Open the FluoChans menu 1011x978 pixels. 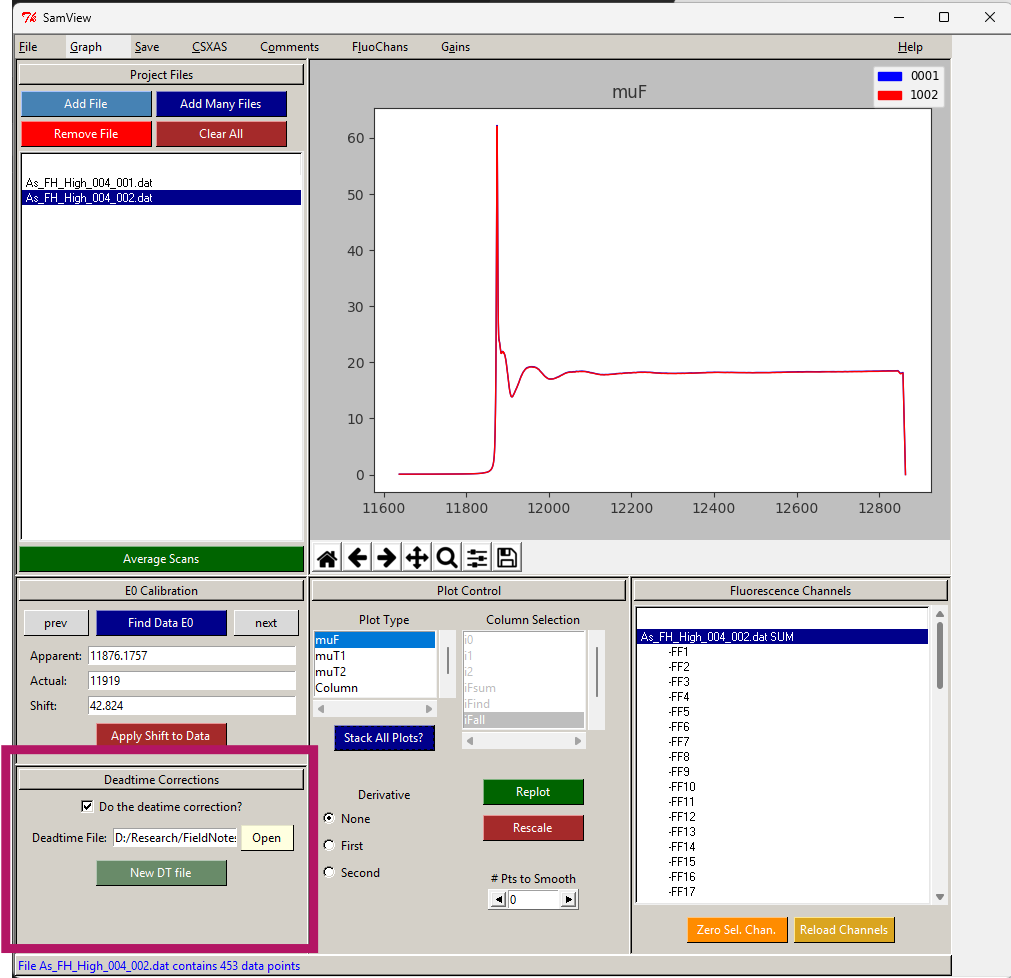click(379, 47)
